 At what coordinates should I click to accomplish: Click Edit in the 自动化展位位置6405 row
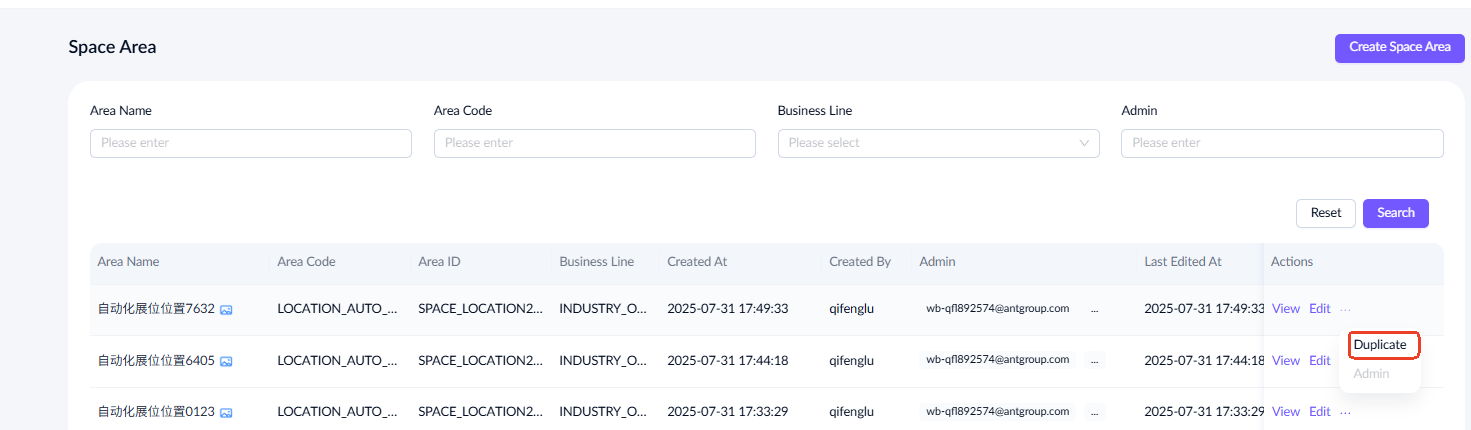[x=1319, y=360]
